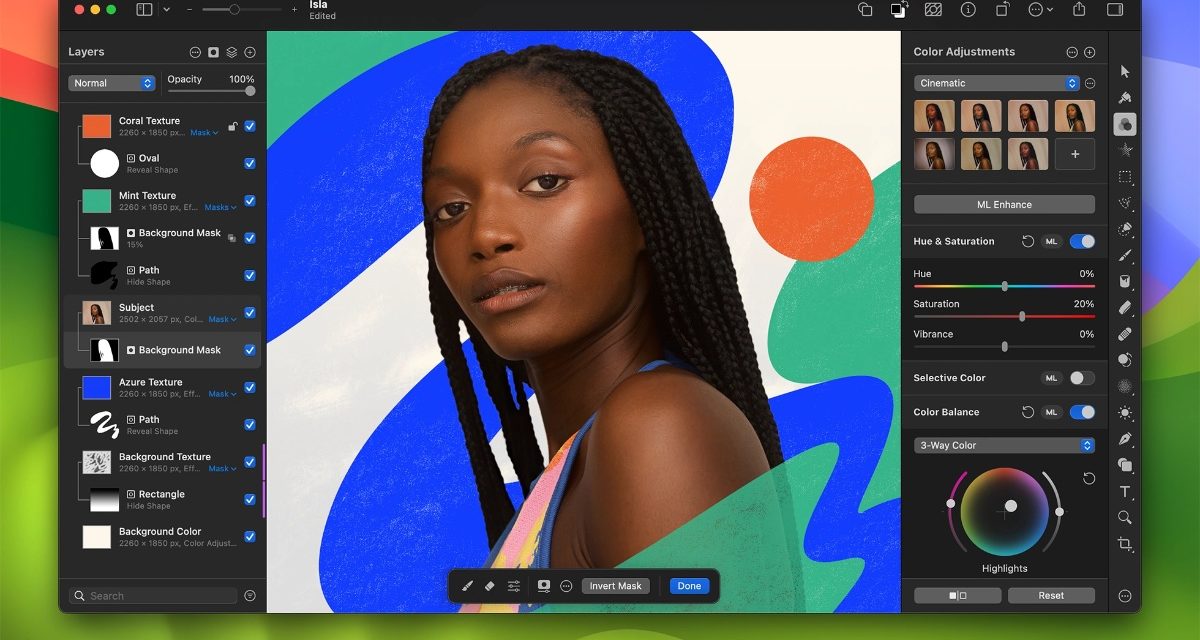Screen dimensions: 1200x640
Task: Click the layer Search field
Action: [x=155, y=596]
